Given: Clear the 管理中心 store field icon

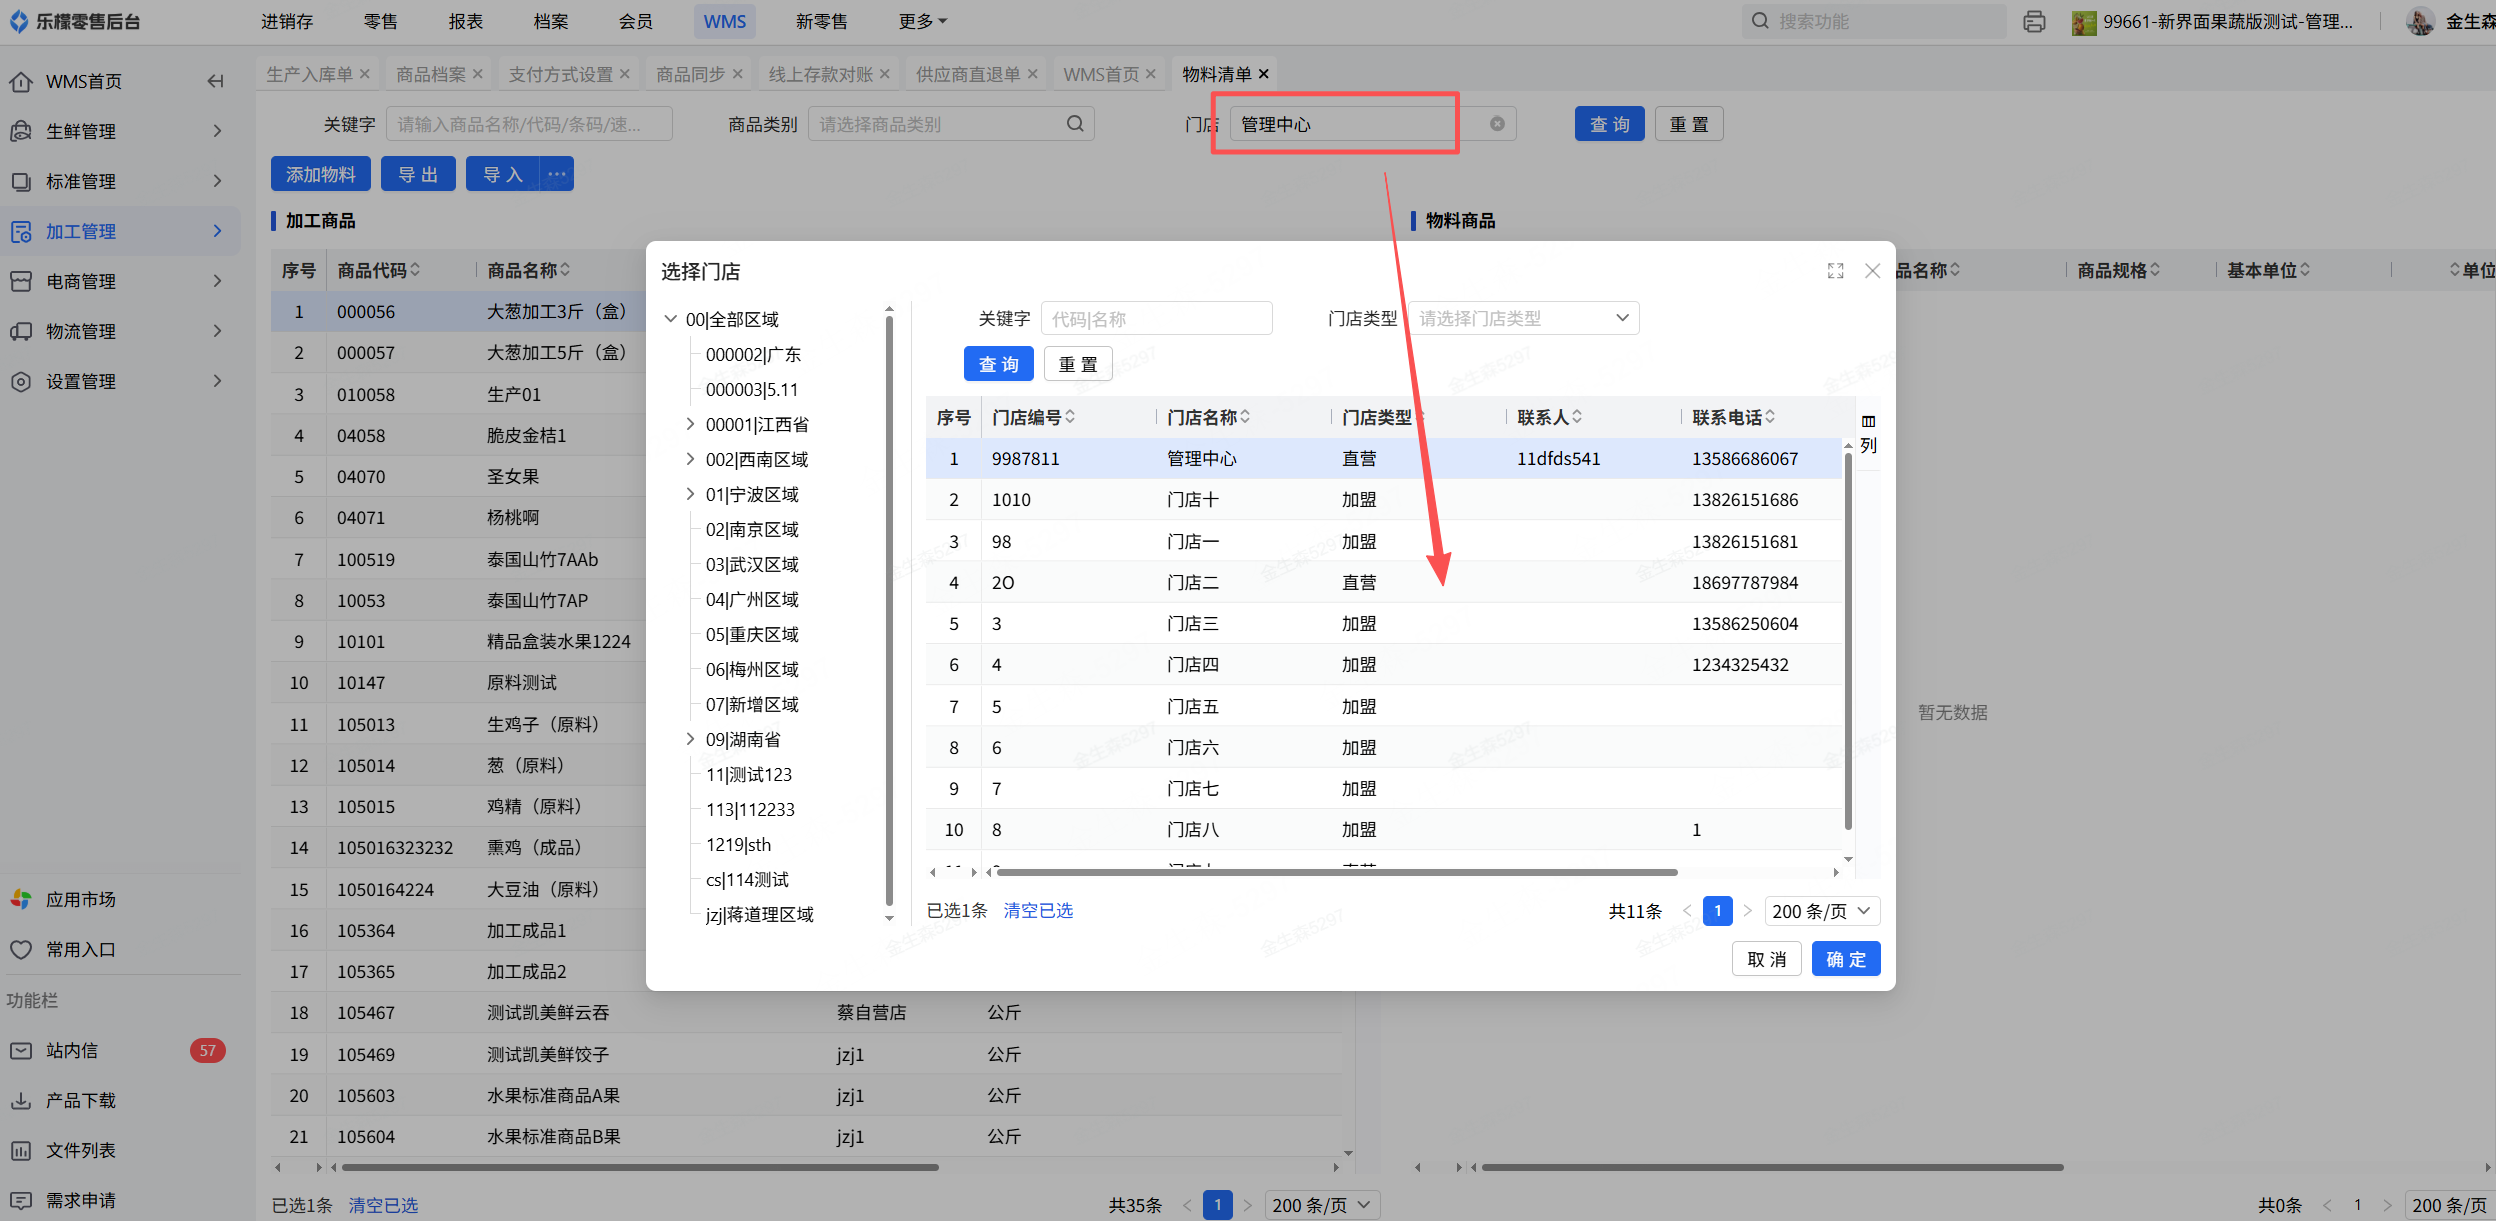Looking at the screenshot, I should (x=1497, y=124).
